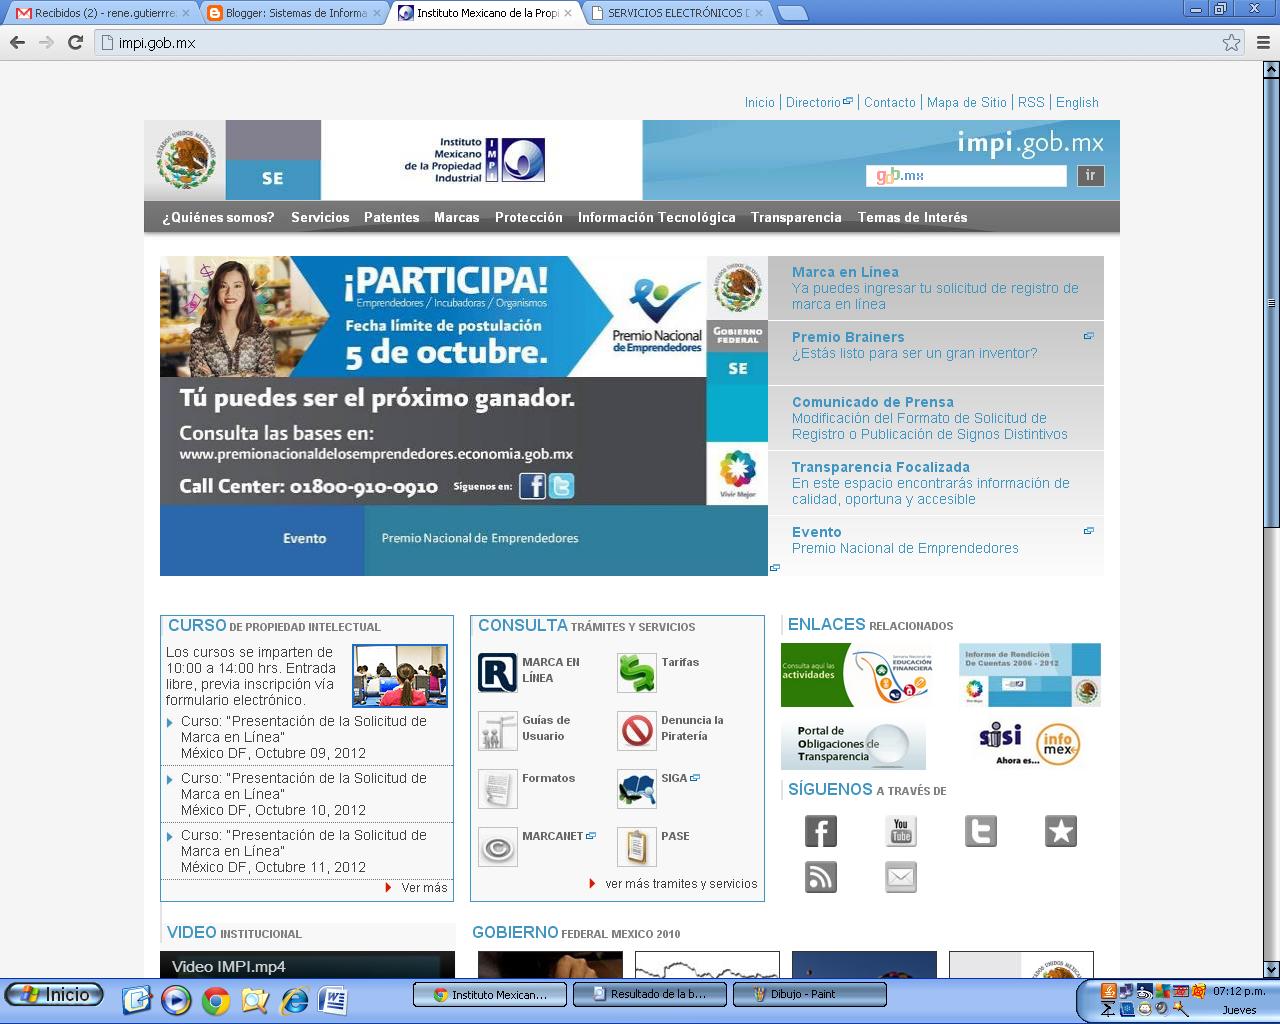Click the SIGA icon
Image resolution: width=1280 pixels, height=1024 pixels.
[x=636, y=789]
